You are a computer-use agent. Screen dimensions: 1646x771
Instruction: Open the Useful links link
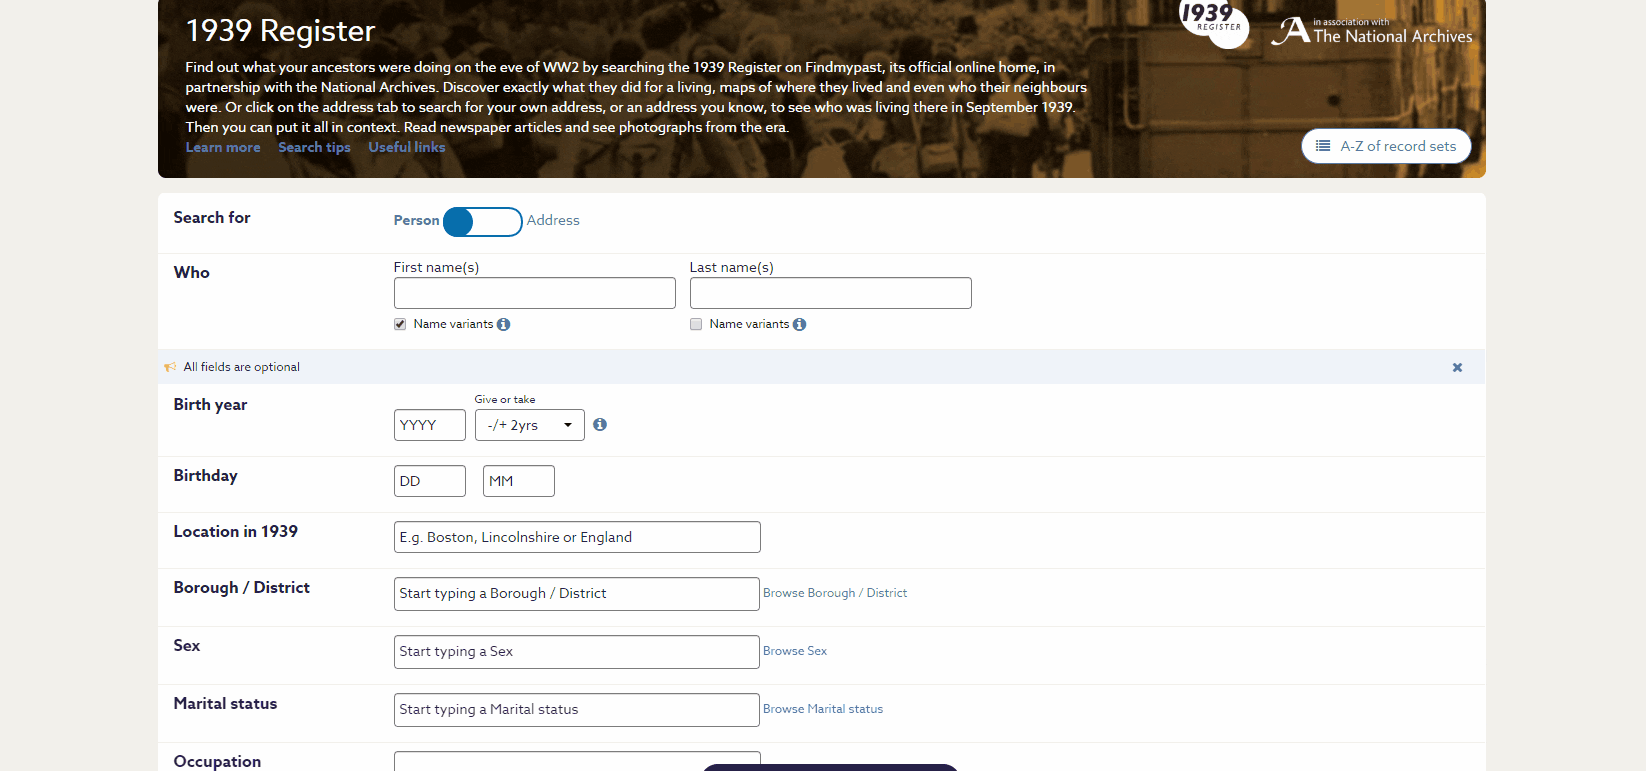[x=407, y=147]
